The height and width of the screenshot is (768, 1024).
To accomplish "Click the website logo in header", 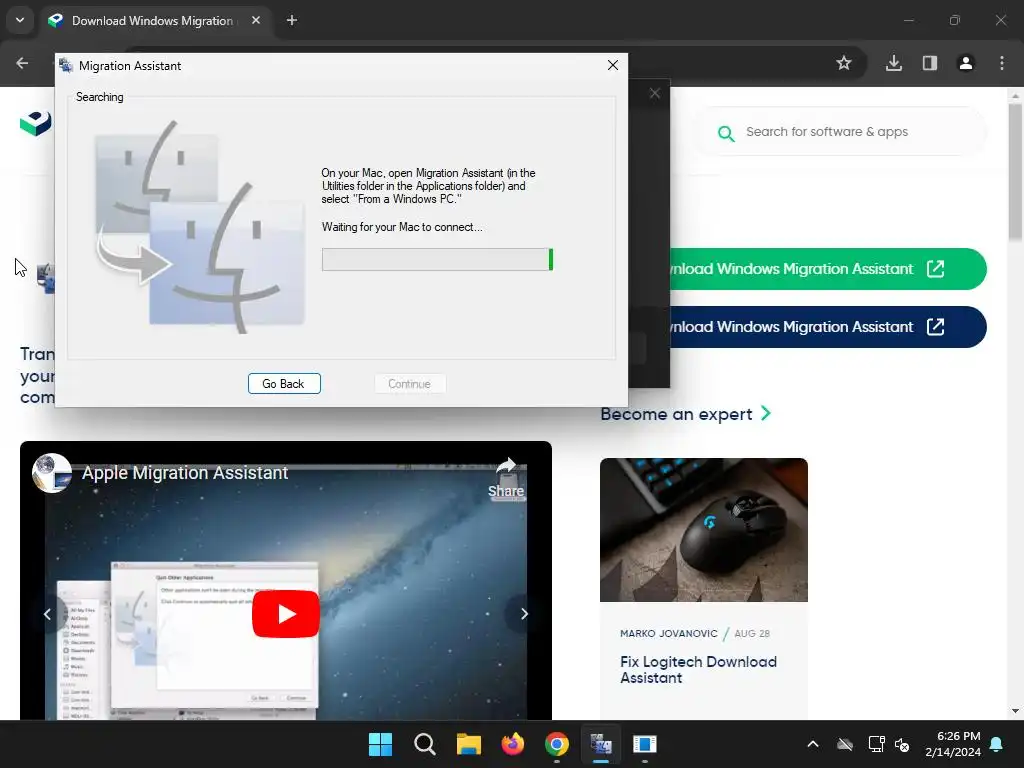I will [x=36, y=123].
